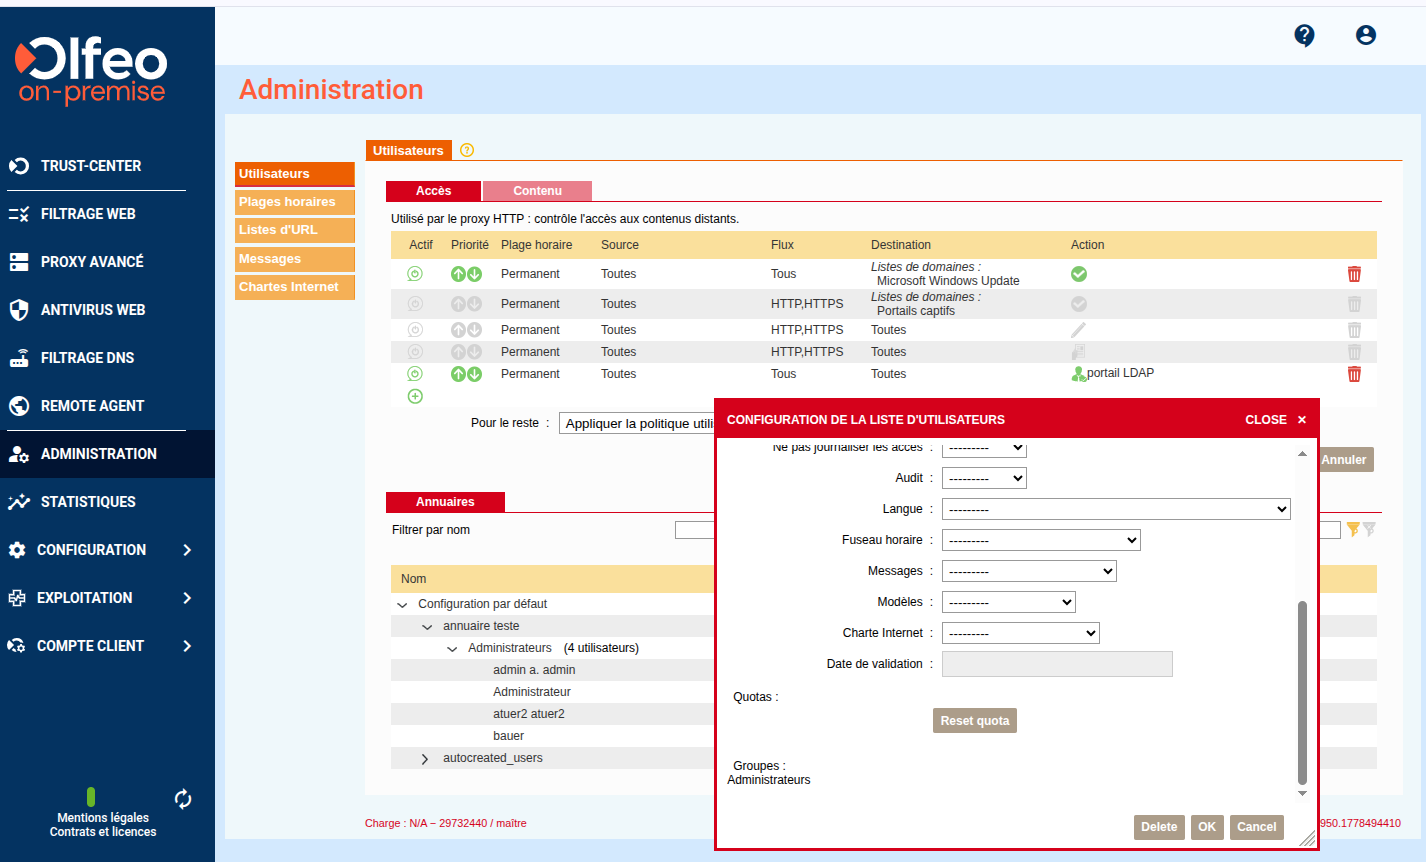Open Plages horaires side menu
Image resolution: width=1426 pixels, height=862 pixels.
click(295, 202)
